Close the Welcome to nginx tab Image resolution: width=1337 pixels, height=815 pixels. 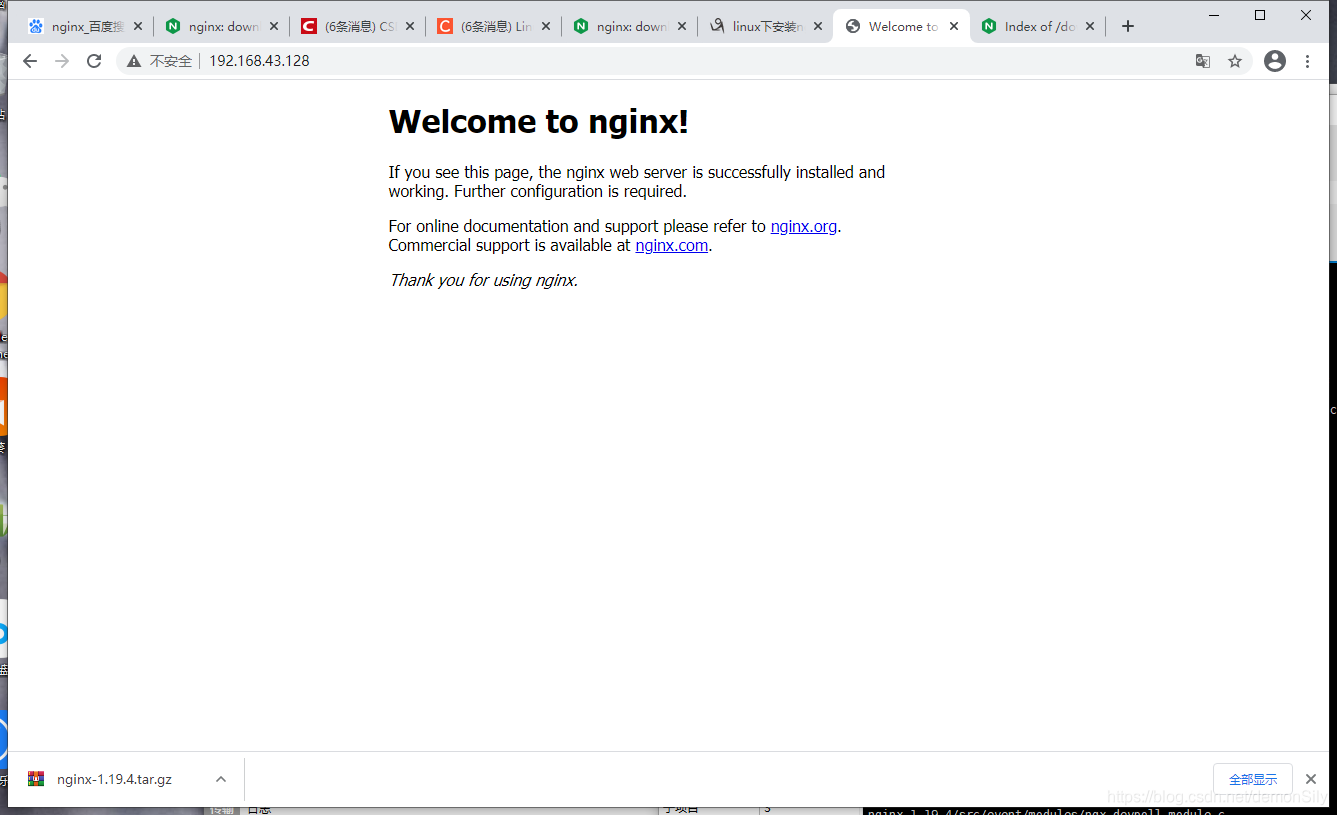(954, 27)
